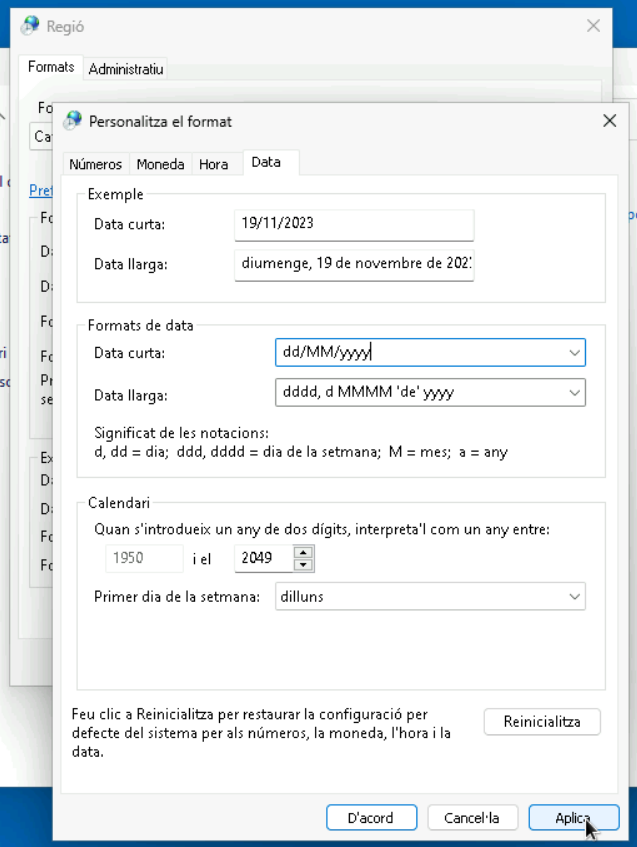The image size is (637, 847).
Task: Click the 2049 year input field
Action: [264, 559]
